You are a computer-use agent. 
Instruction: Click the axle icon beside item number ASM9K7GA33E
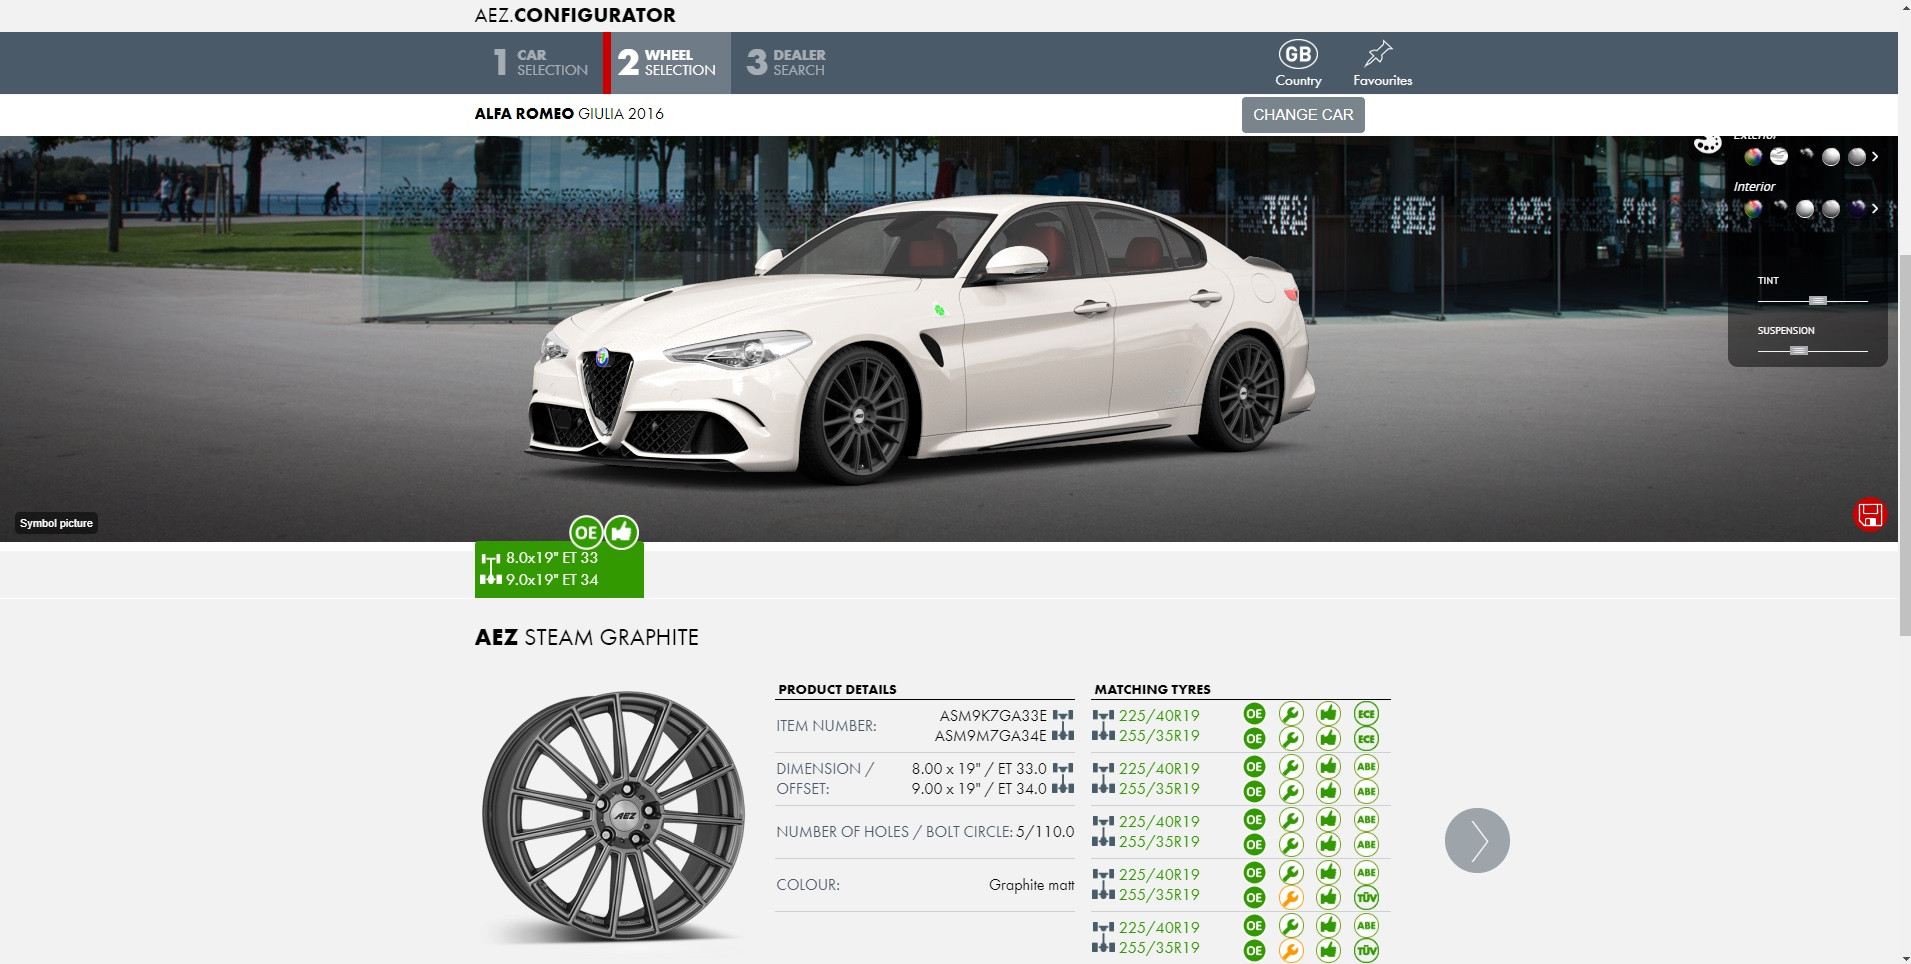pos(1063,716)
